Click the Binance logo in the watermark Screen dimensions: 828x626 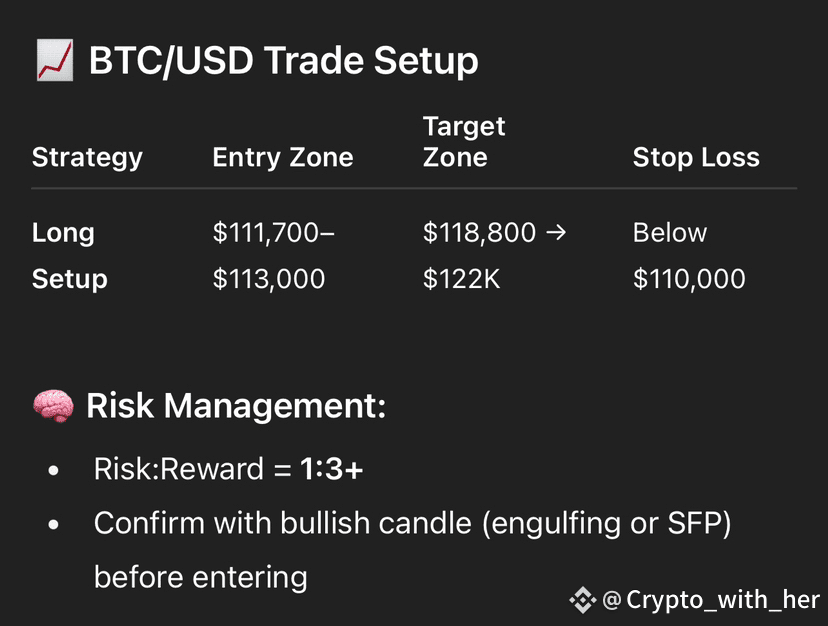tap(583, 600)
